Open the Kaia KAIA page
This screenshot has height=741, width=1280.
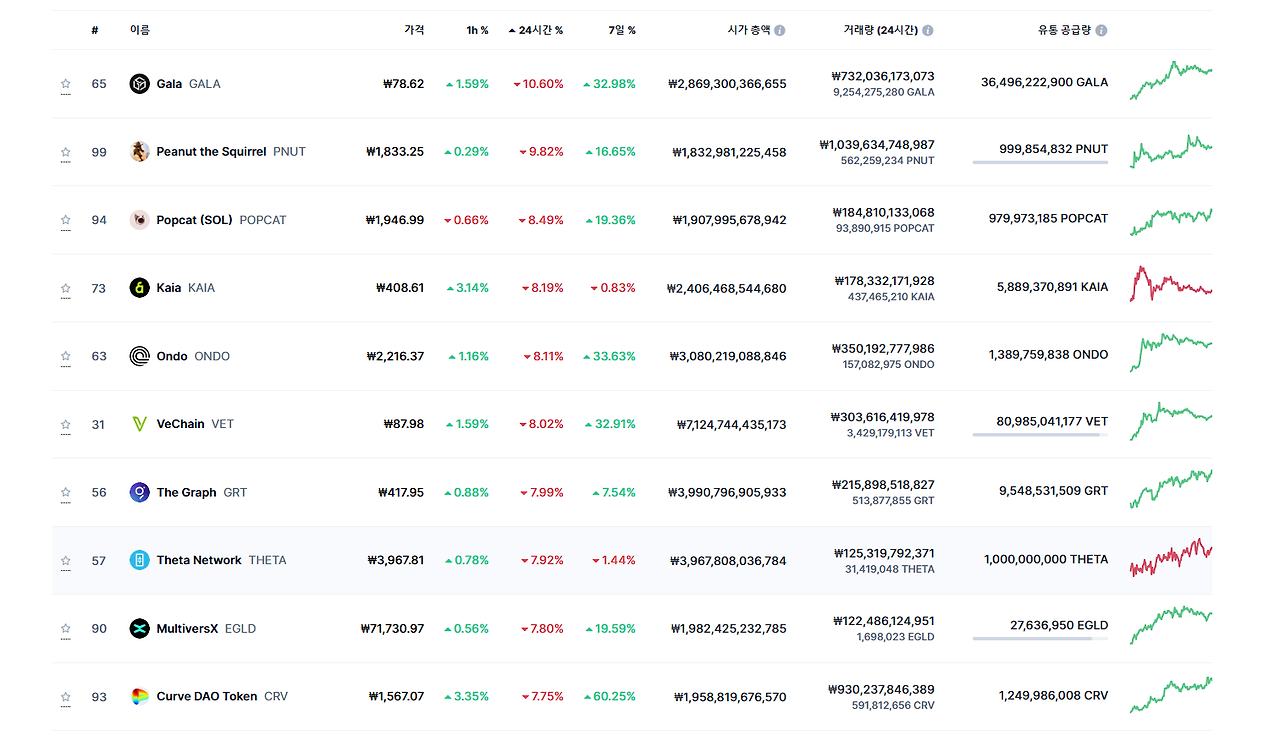[x=185, y=288]
